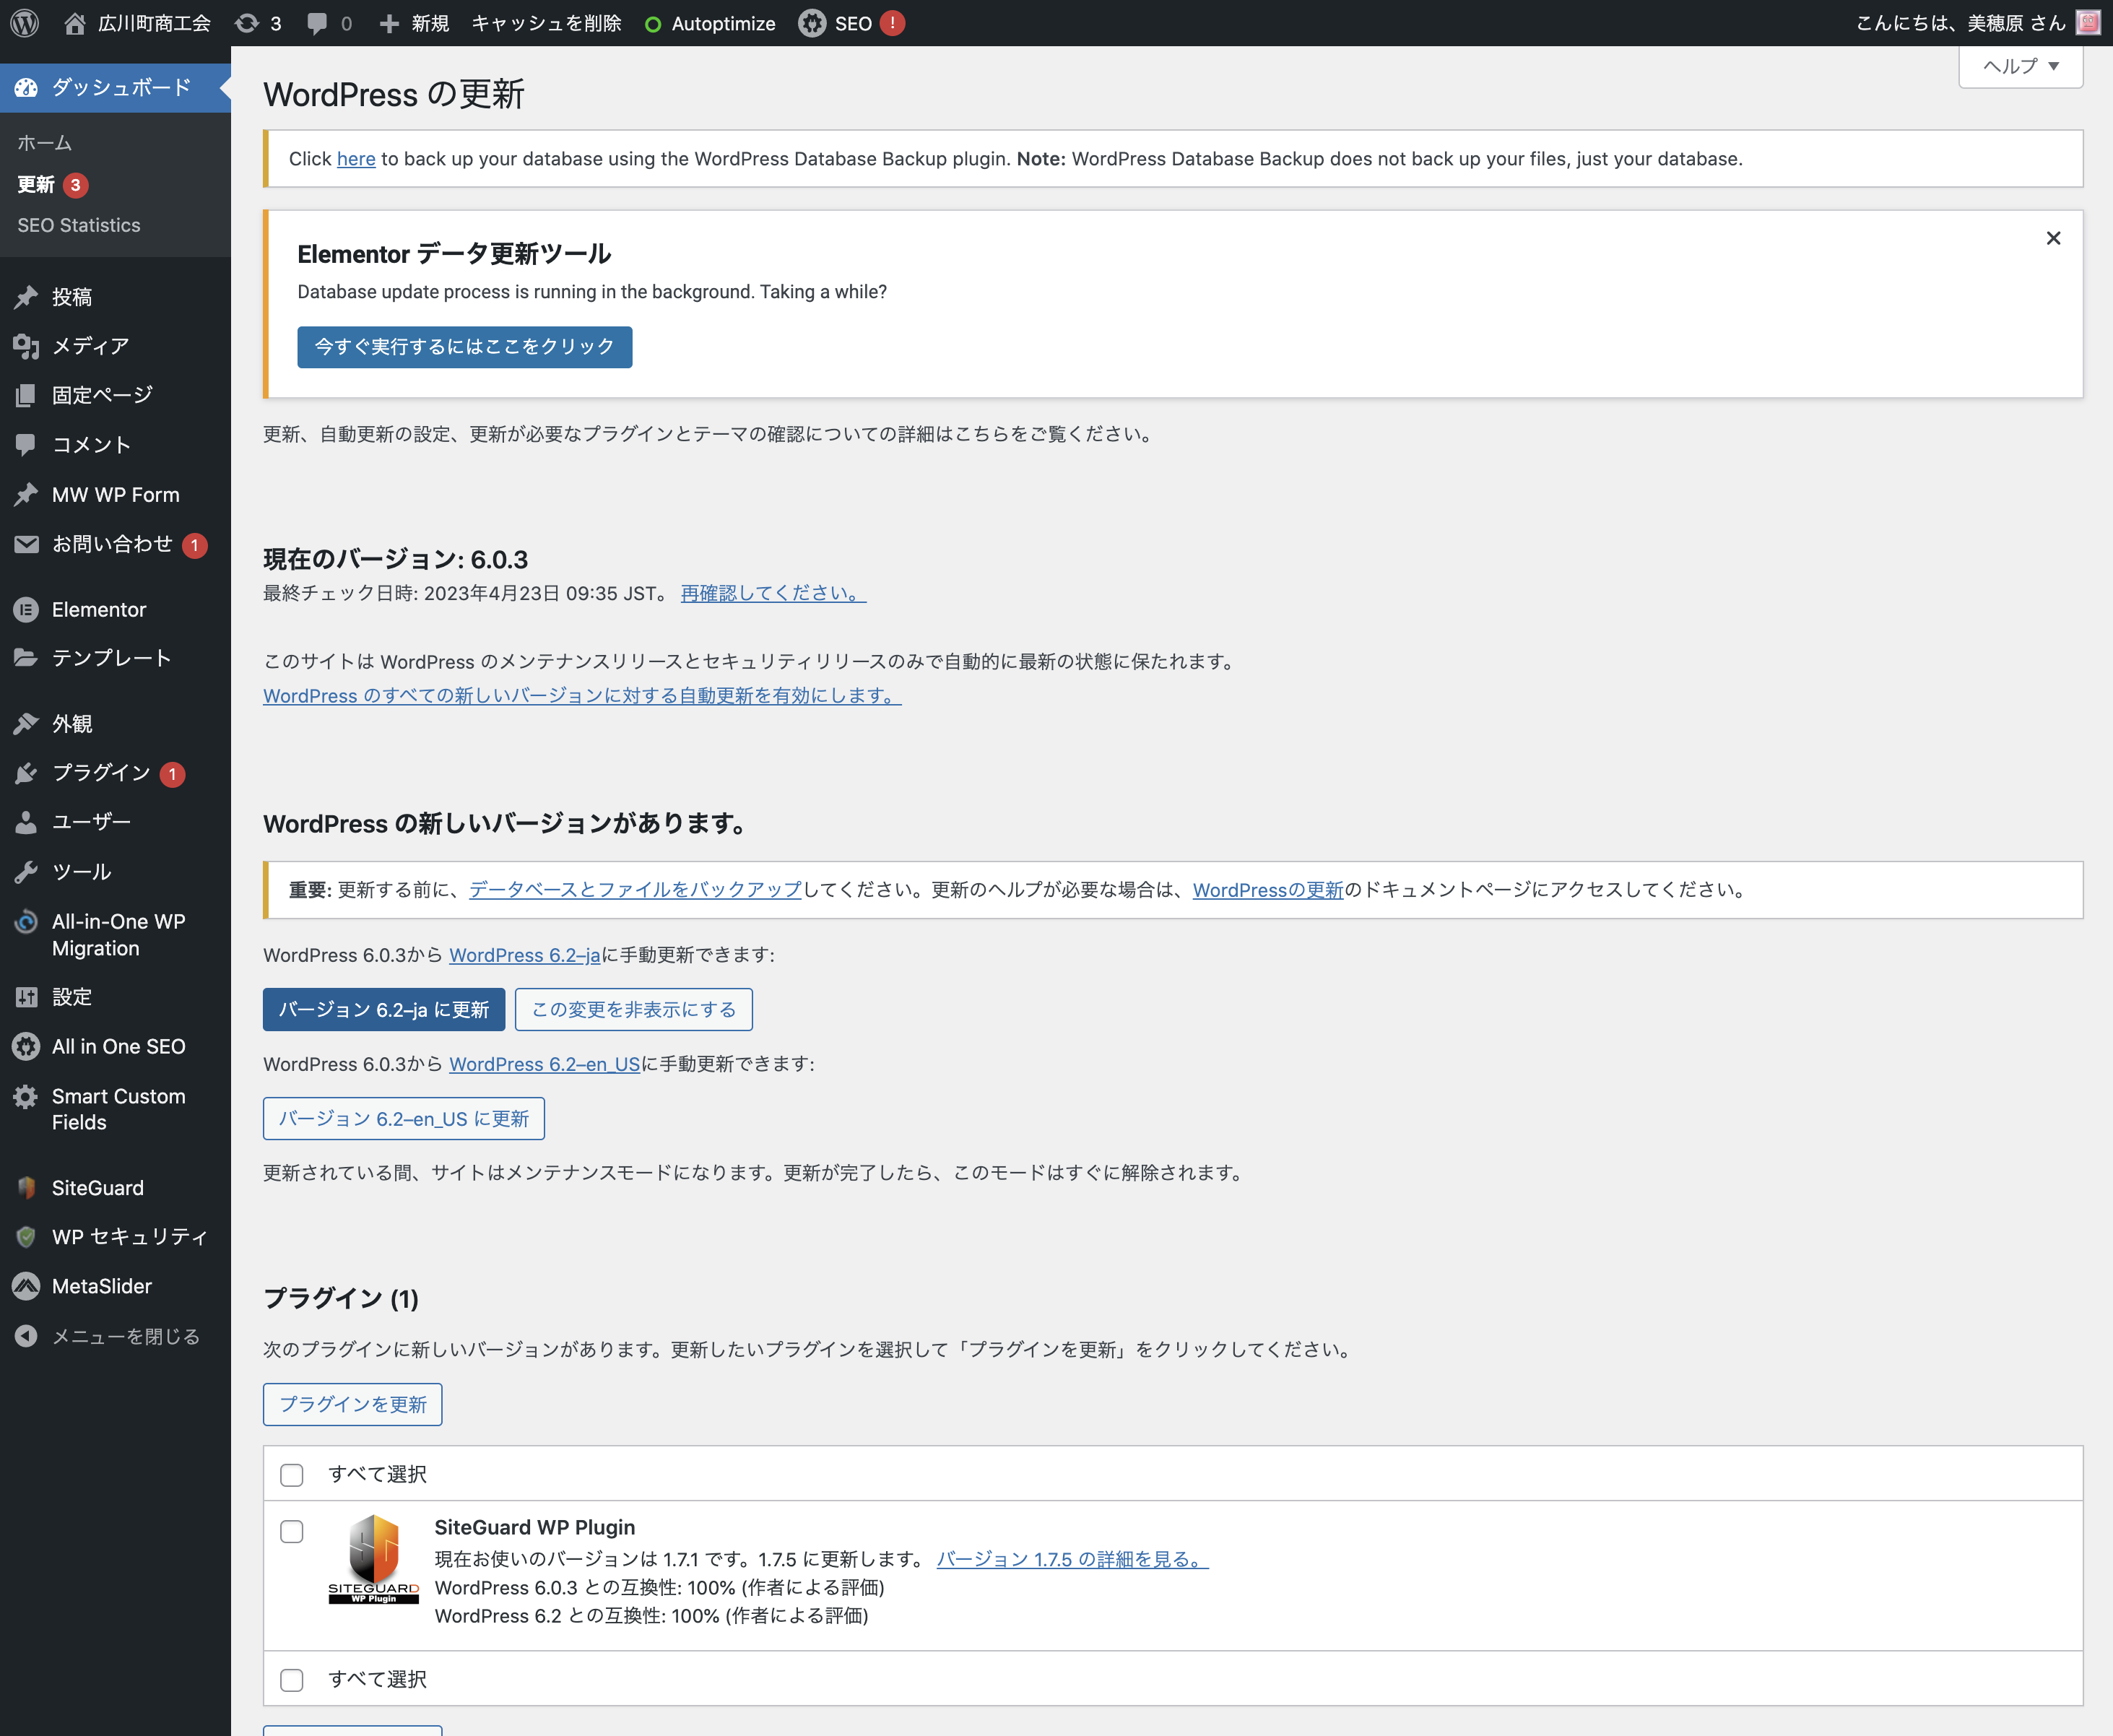Image resolution: width=2113 pixels, height=1736 pixels.
Task: Open the ホーム submenu item
Action: (x=45, y=143)
